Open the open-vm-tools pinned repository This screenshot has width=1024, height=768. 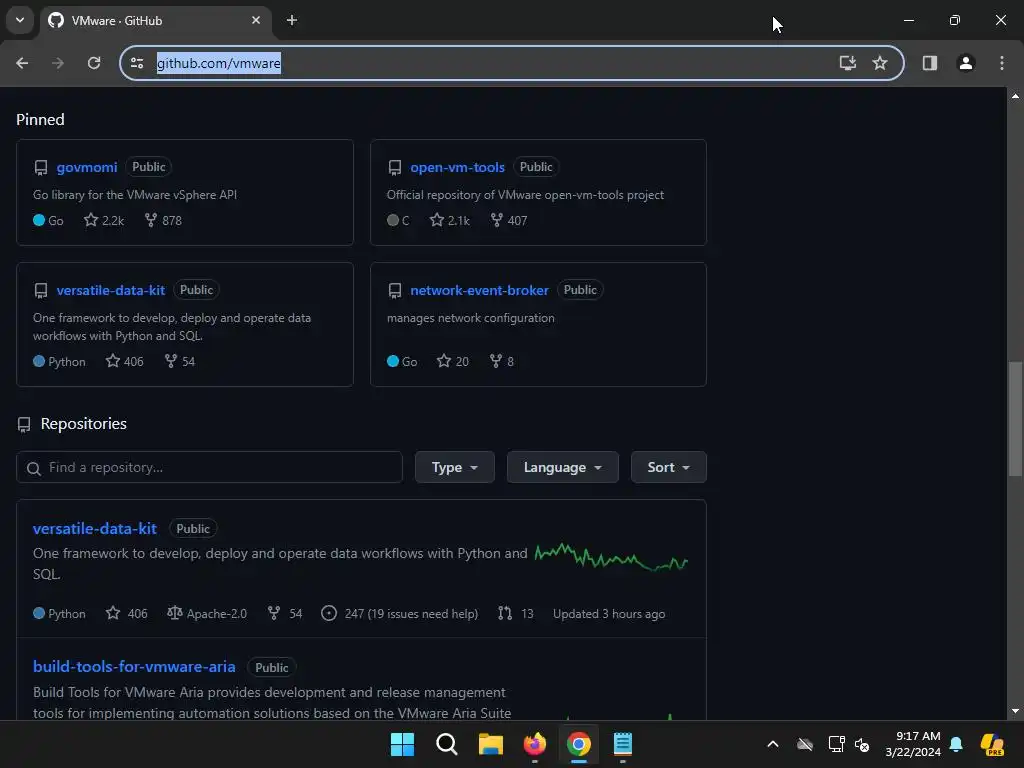457,167
